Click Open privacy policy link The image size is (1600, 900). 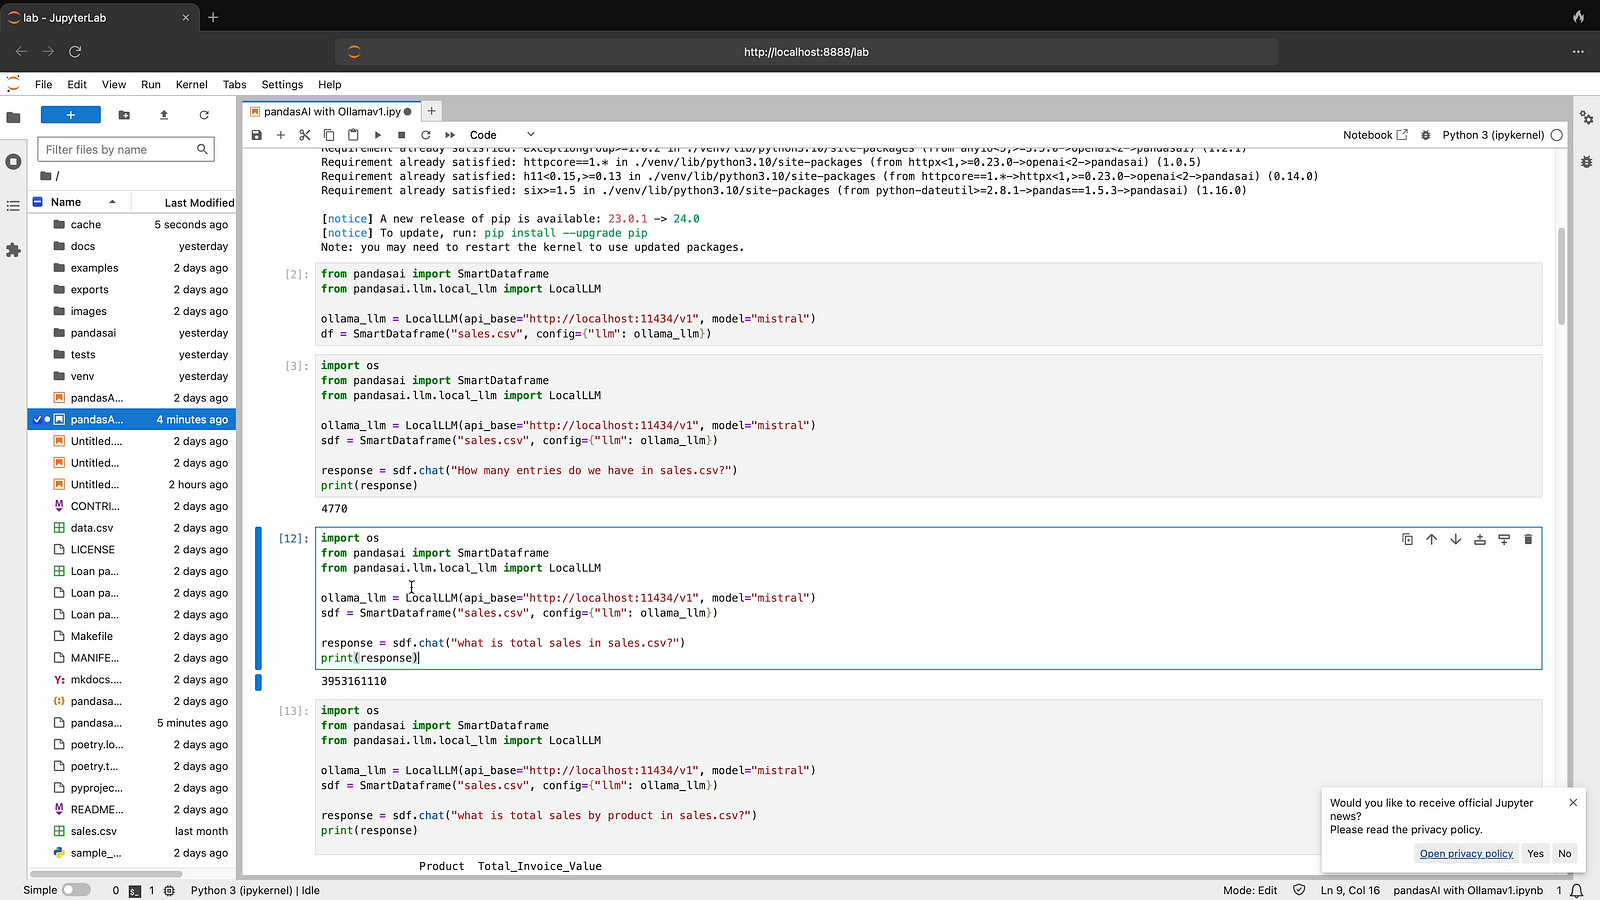pyautogui.click(x=1466, y=854)
